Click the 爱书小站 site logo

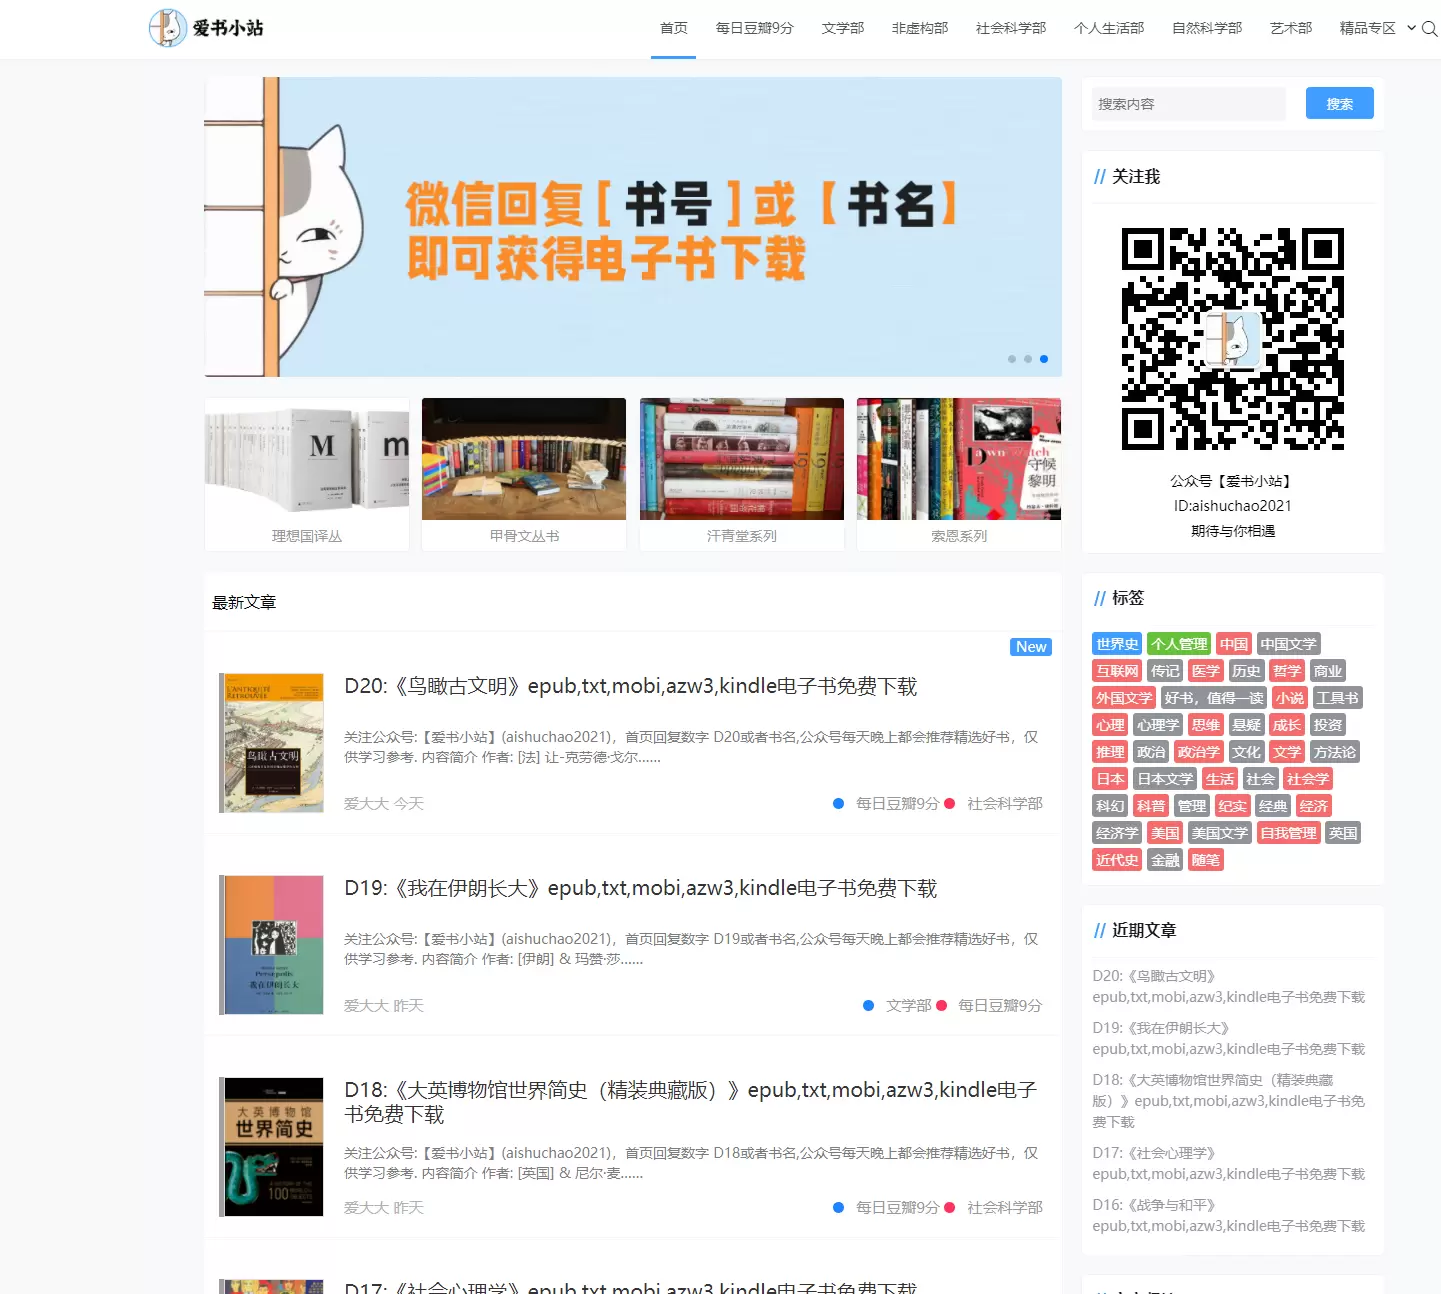pyautogui.click(x=207, y=28)
